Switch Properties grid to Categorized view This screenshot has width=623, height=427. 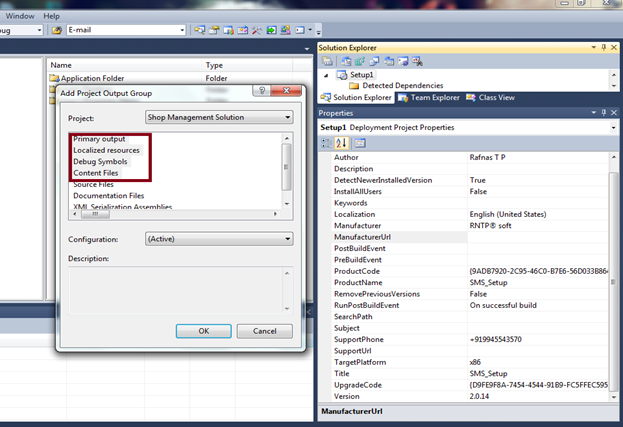click(327, 143)
